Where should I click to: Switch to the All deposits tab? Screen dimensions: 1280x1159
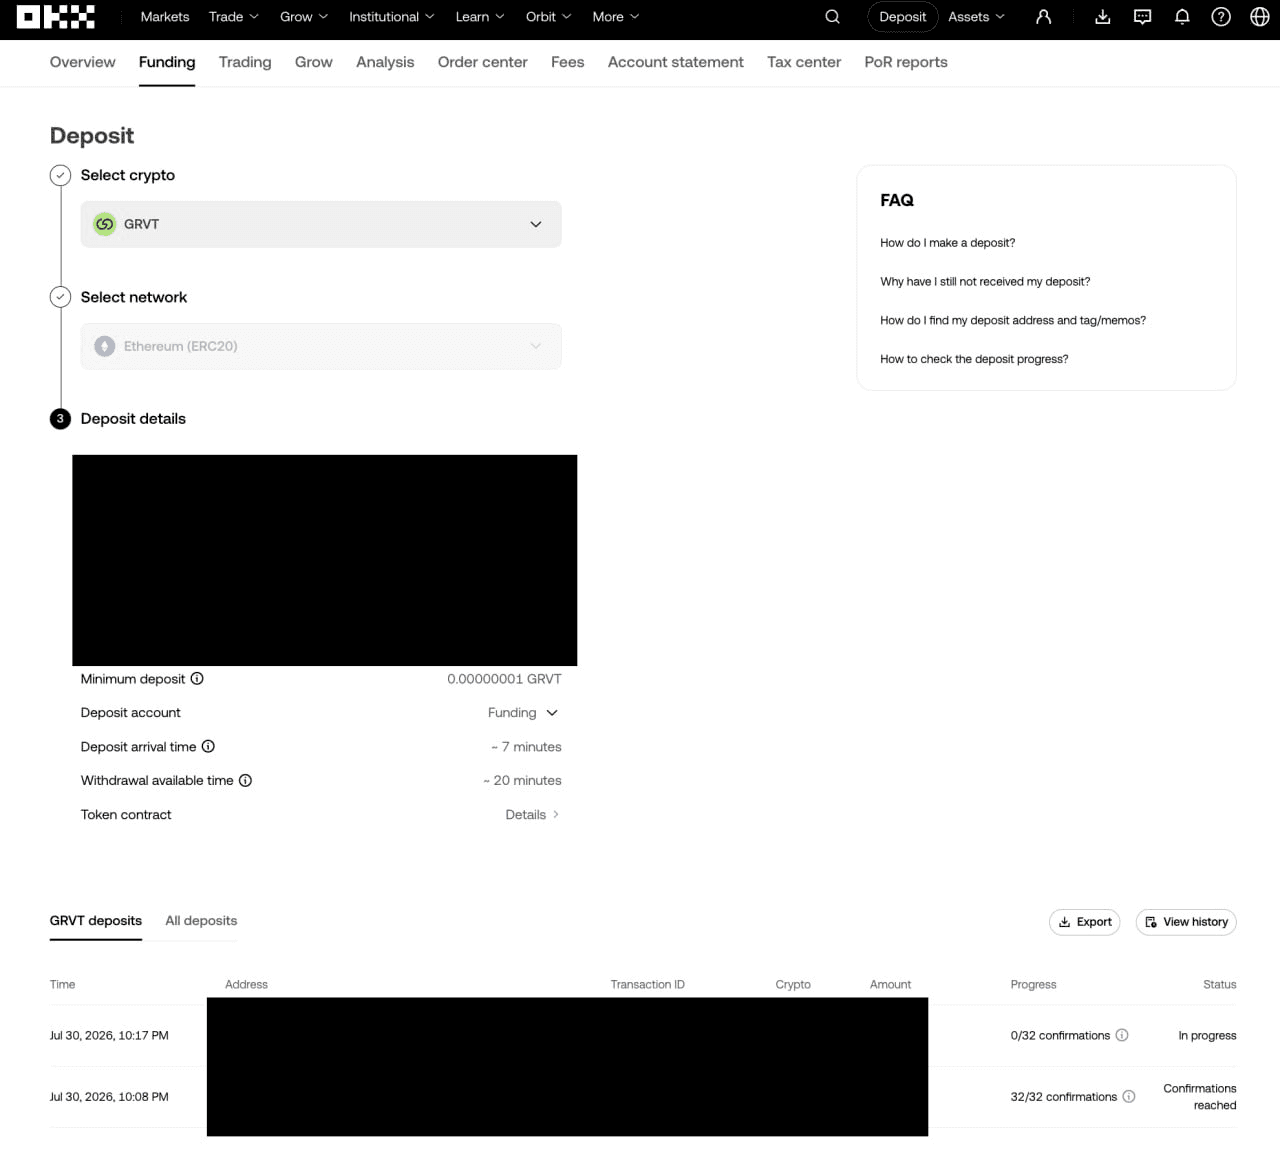click(201, 920)
